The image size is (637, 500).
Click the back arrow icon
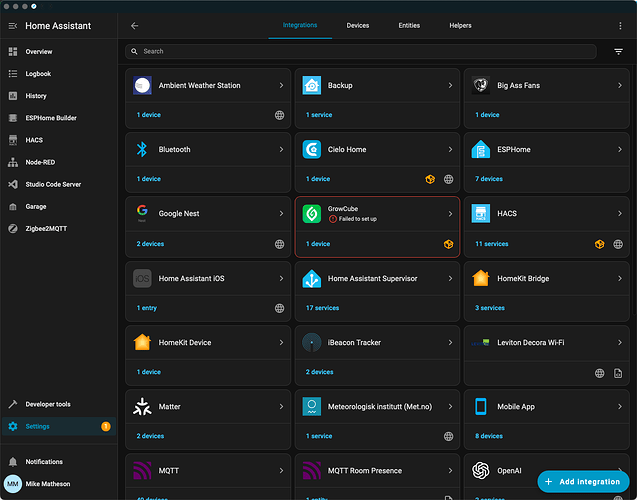[x=135, y=26]
